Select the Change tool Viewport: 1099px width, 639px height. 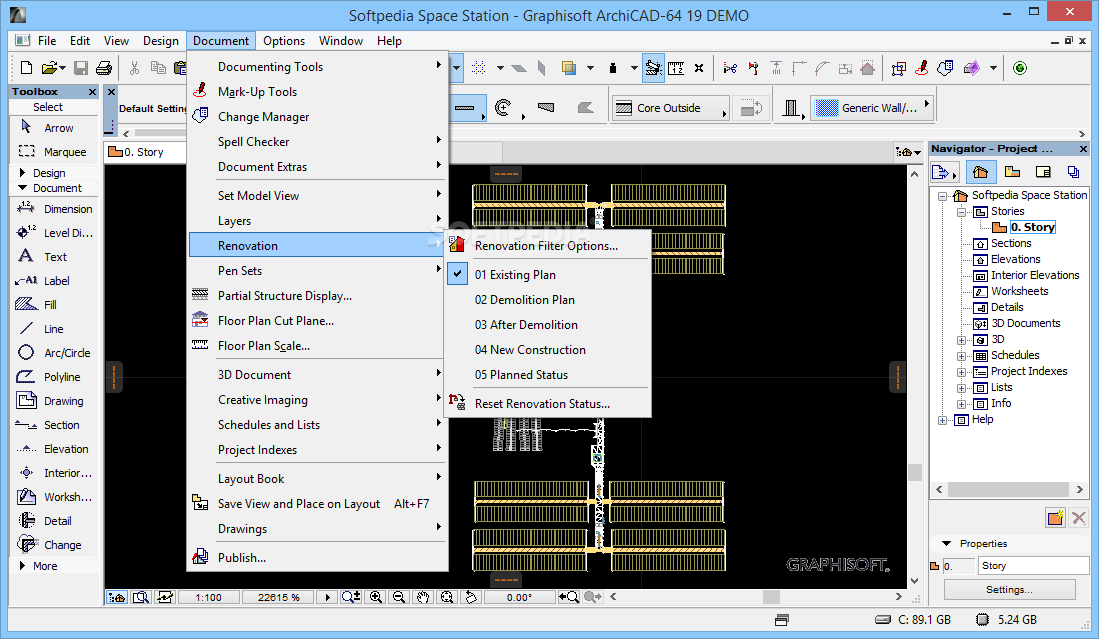(55, 544)
